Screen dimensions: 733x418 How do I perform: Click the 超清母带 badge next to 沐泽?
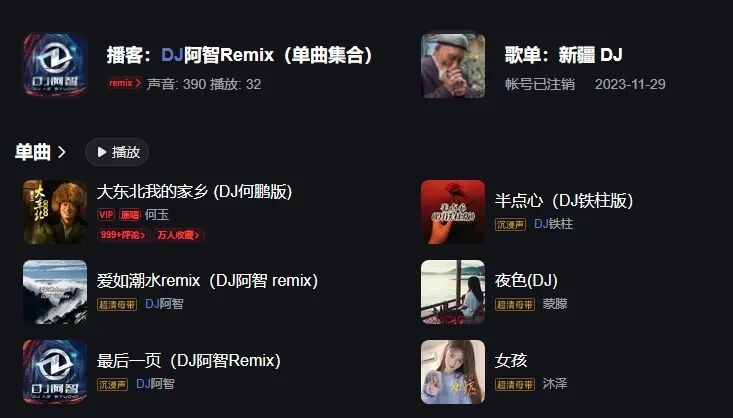click(515, 384)
